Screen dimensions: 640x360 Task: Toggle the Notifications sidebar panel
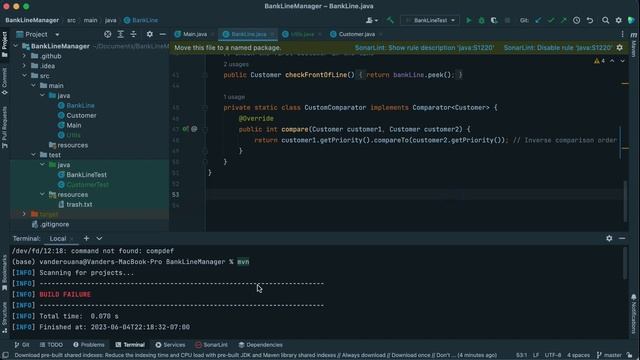(x=634, y=313)
